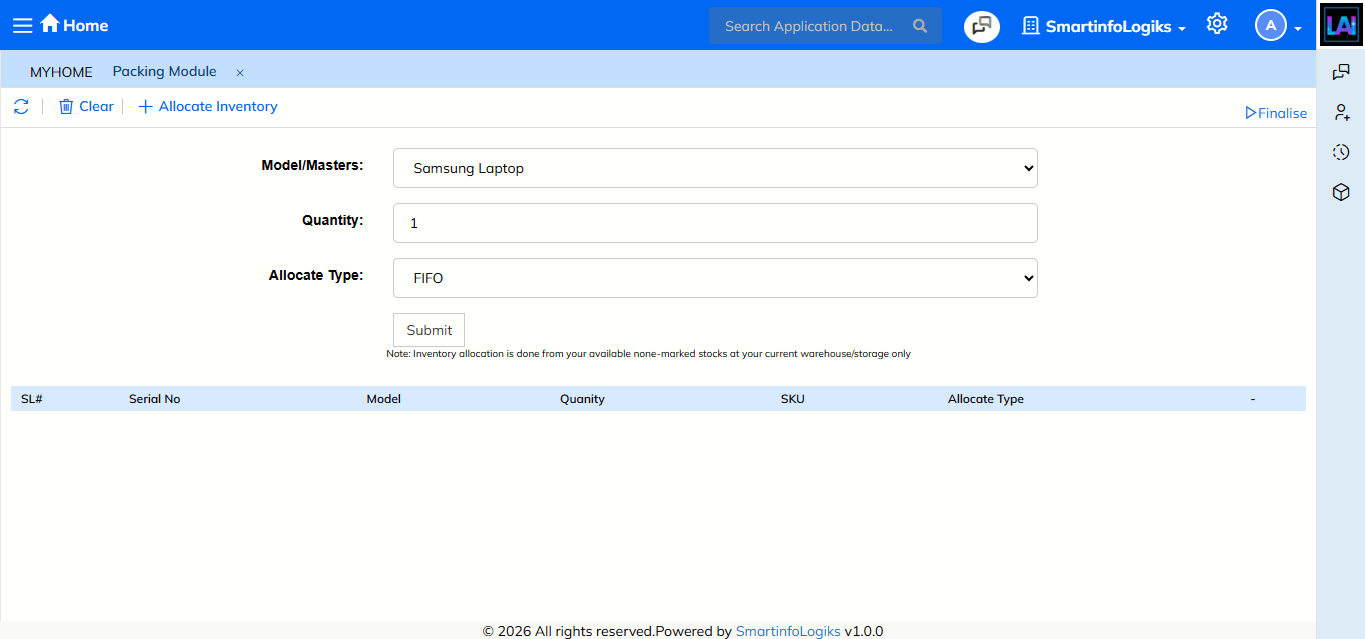Screen dimensions: 1365x639
Task: Click the user avatar icon
Action: click(x=1270, y=26)
